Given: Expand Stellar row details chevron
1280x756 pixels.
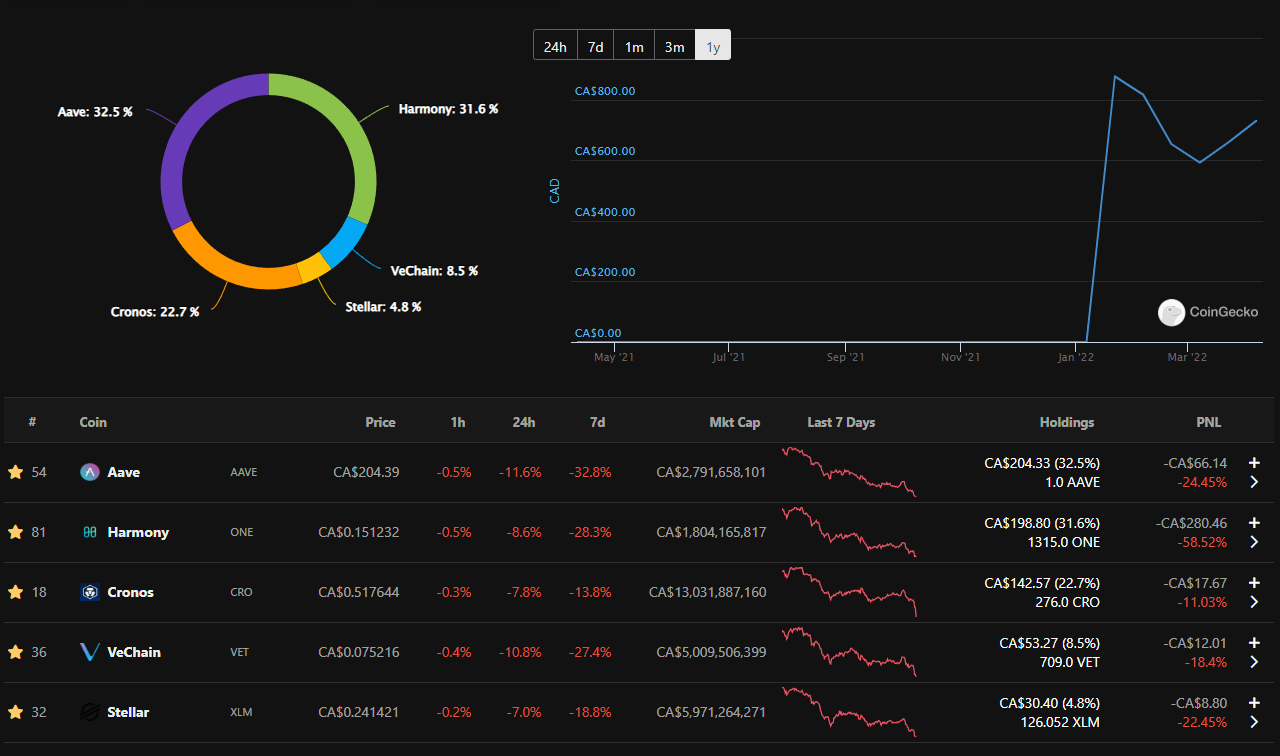Looking at the screenshot, I should click(1254, 722).
